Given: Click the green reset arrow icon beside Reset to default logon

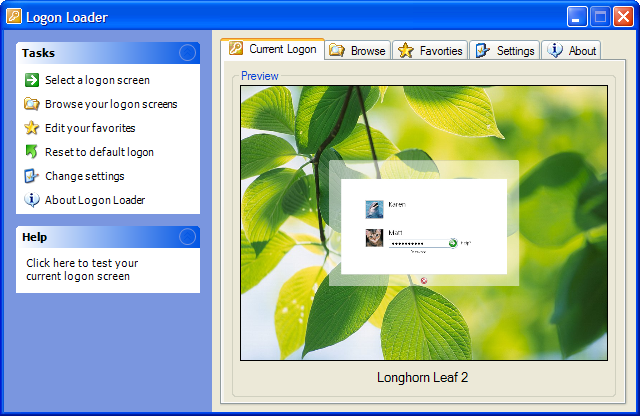Looking at the screenshot, I should (31, 151).
